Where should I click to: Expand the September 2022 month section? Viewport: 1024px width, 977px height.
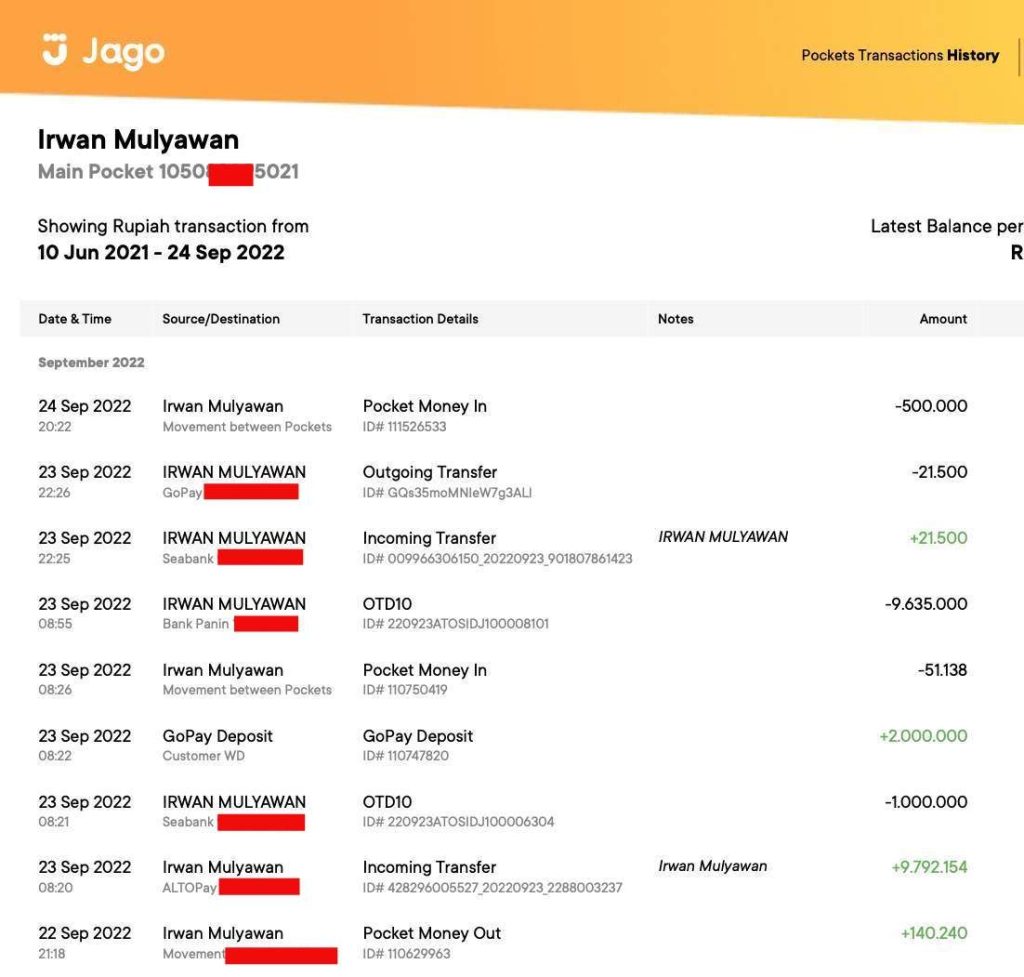[x=91, y=362]
